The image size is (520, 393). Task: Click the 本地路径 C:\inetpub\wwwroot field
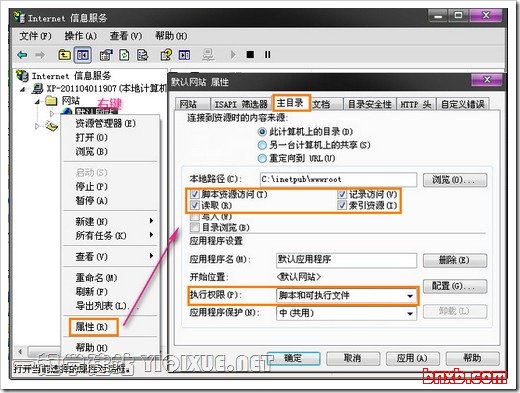click(x=338, y=179)
